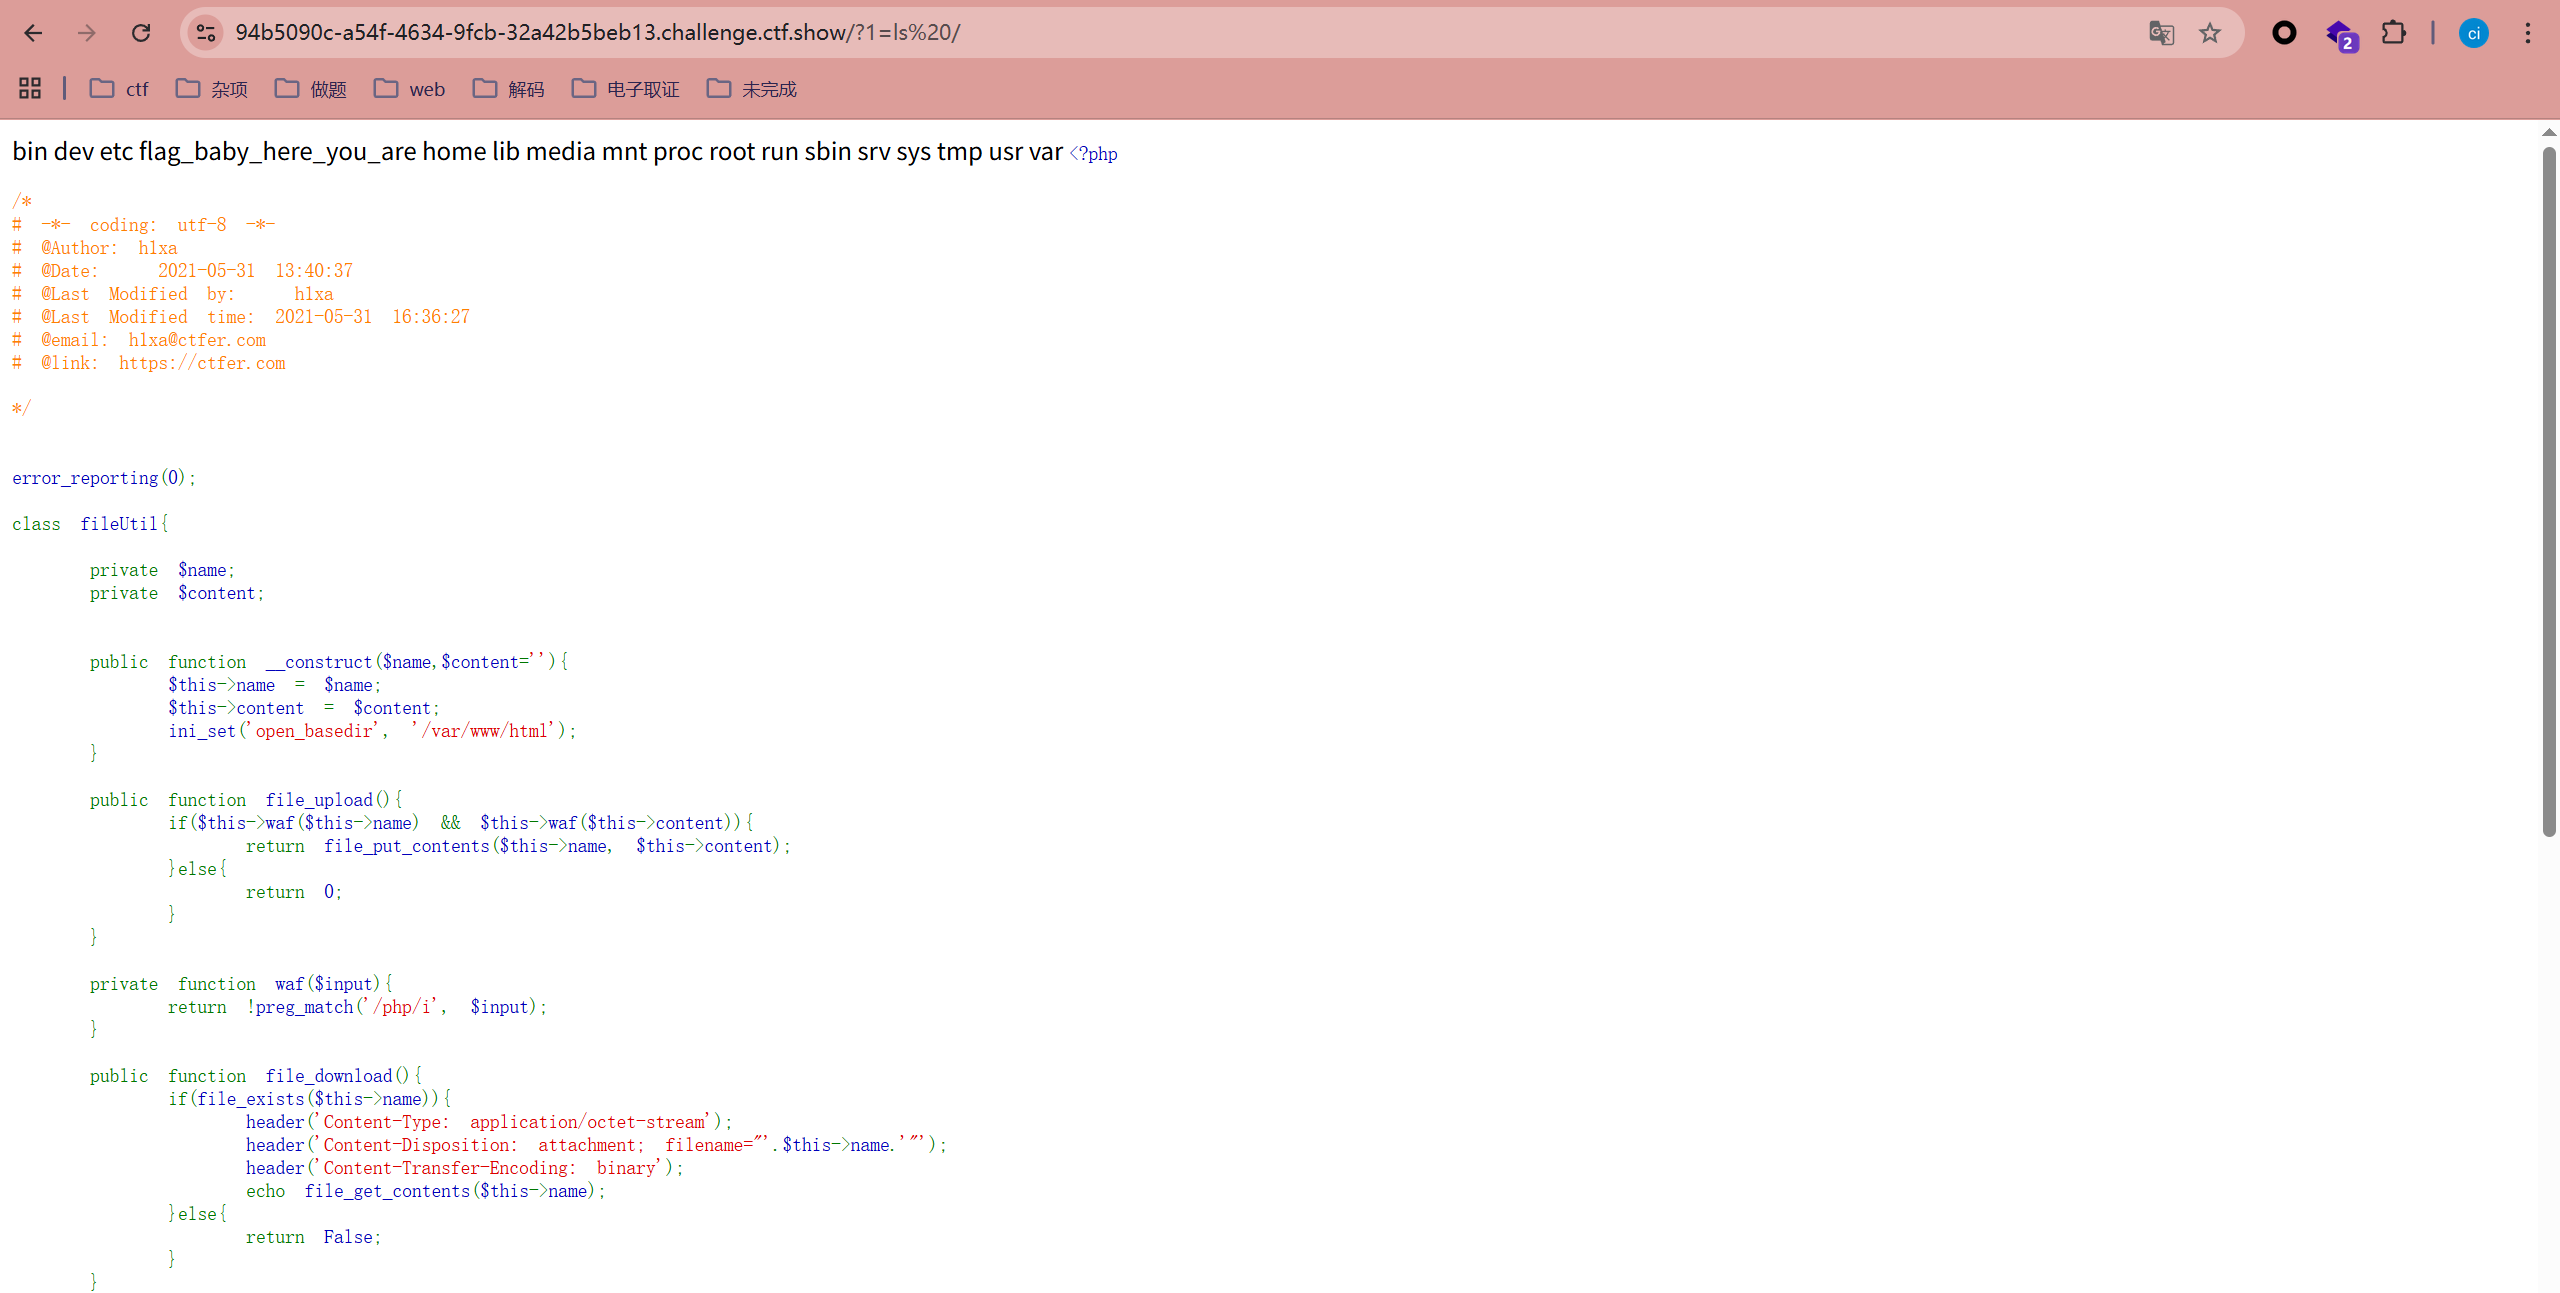Click the forward navigation arrow
The image size is (2560, 1293).
pos(87,33)
